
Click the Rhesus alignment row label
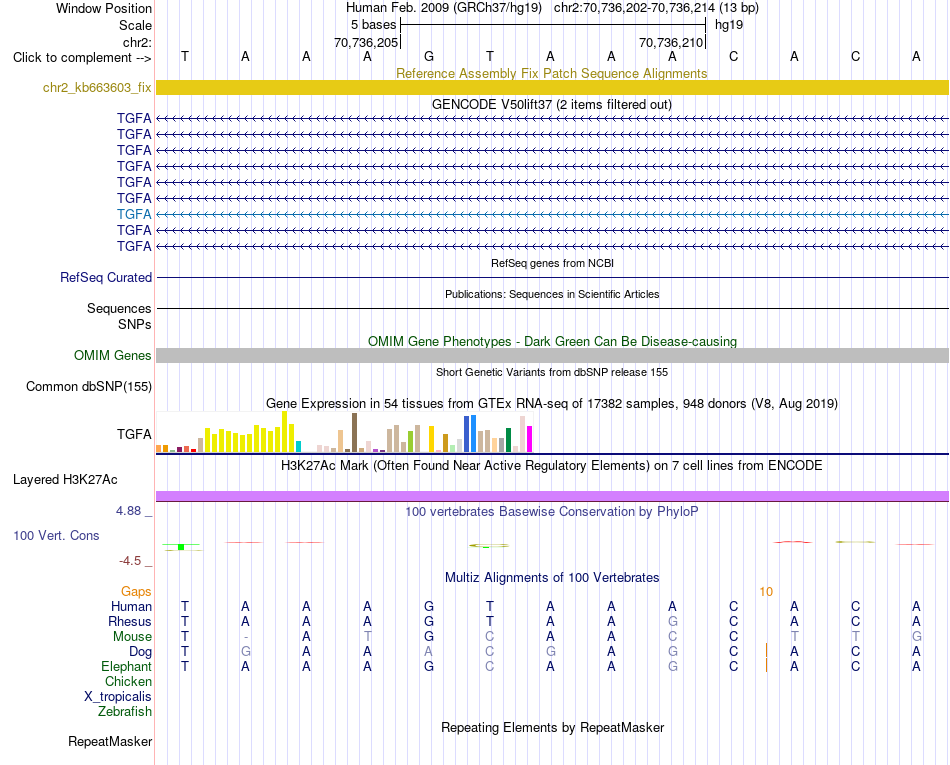pos(130,621)
